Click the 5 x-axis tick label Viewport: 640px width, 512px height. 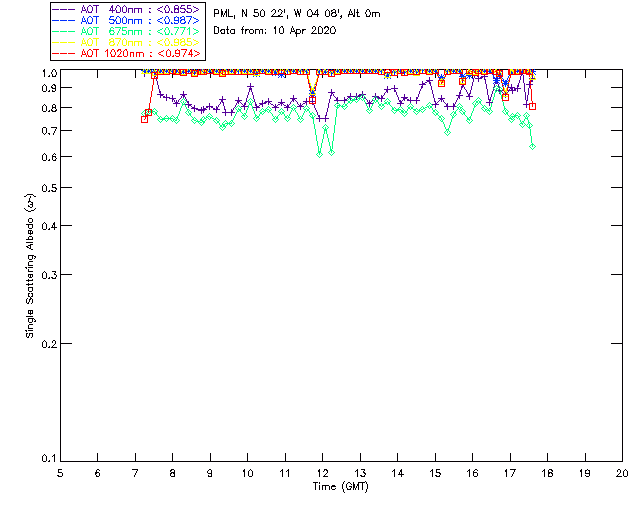[x=60, y=474]
